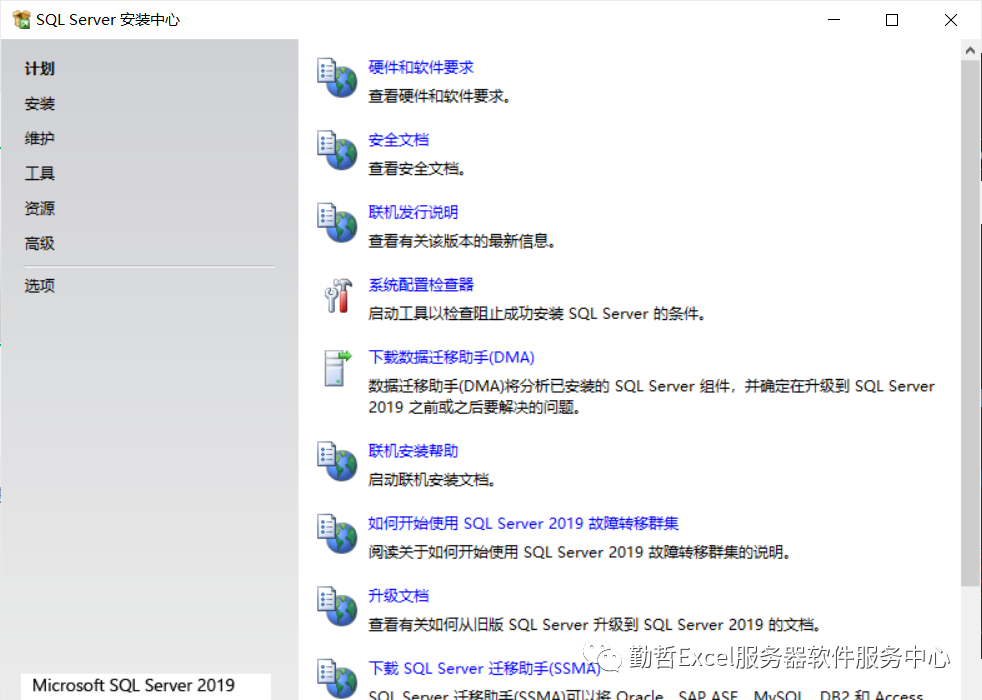982x700 pixels.
Task: Click text 启动工具以检查阻止成功安装 SQL Server 的条件。
Action: pyautogui.click(x=537, y=314)
